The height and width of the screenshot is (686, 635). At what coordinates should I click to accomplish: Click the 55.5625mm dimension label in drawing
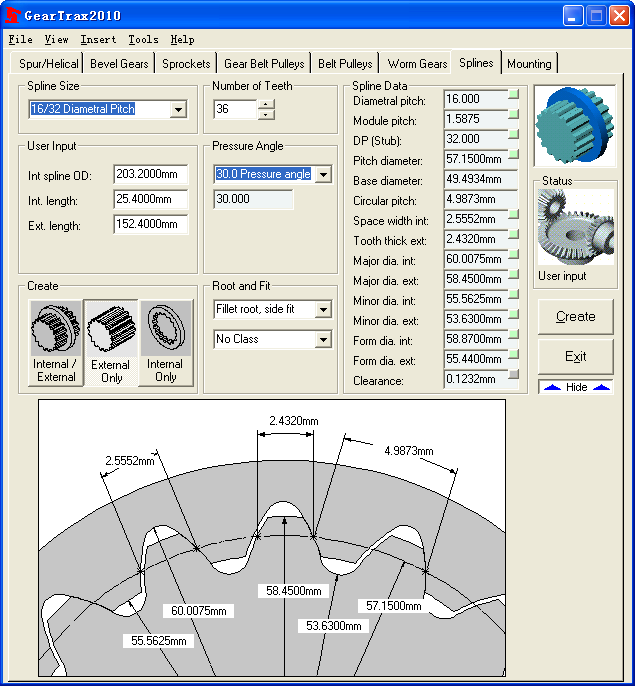point(158,641)
